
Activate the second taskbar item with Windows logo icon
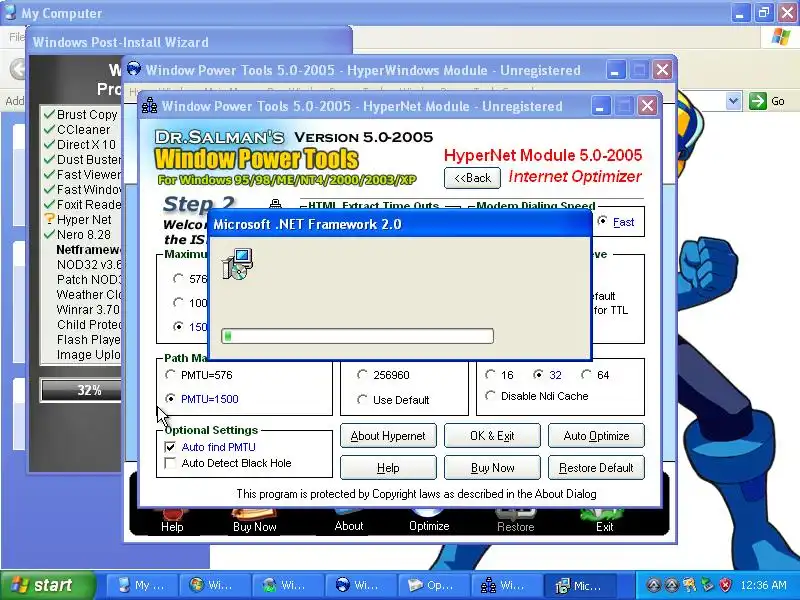click(x=214, y=585)
